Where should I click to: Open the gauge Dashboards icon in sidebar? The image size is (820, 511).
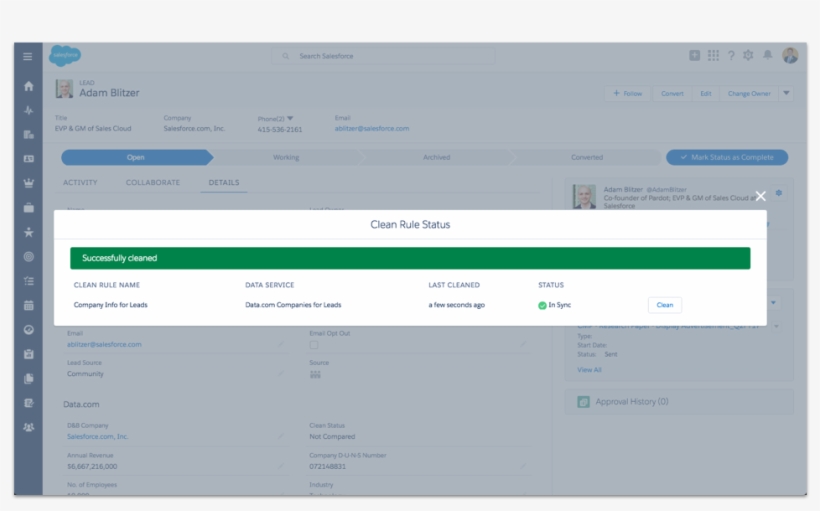point(28,330)
